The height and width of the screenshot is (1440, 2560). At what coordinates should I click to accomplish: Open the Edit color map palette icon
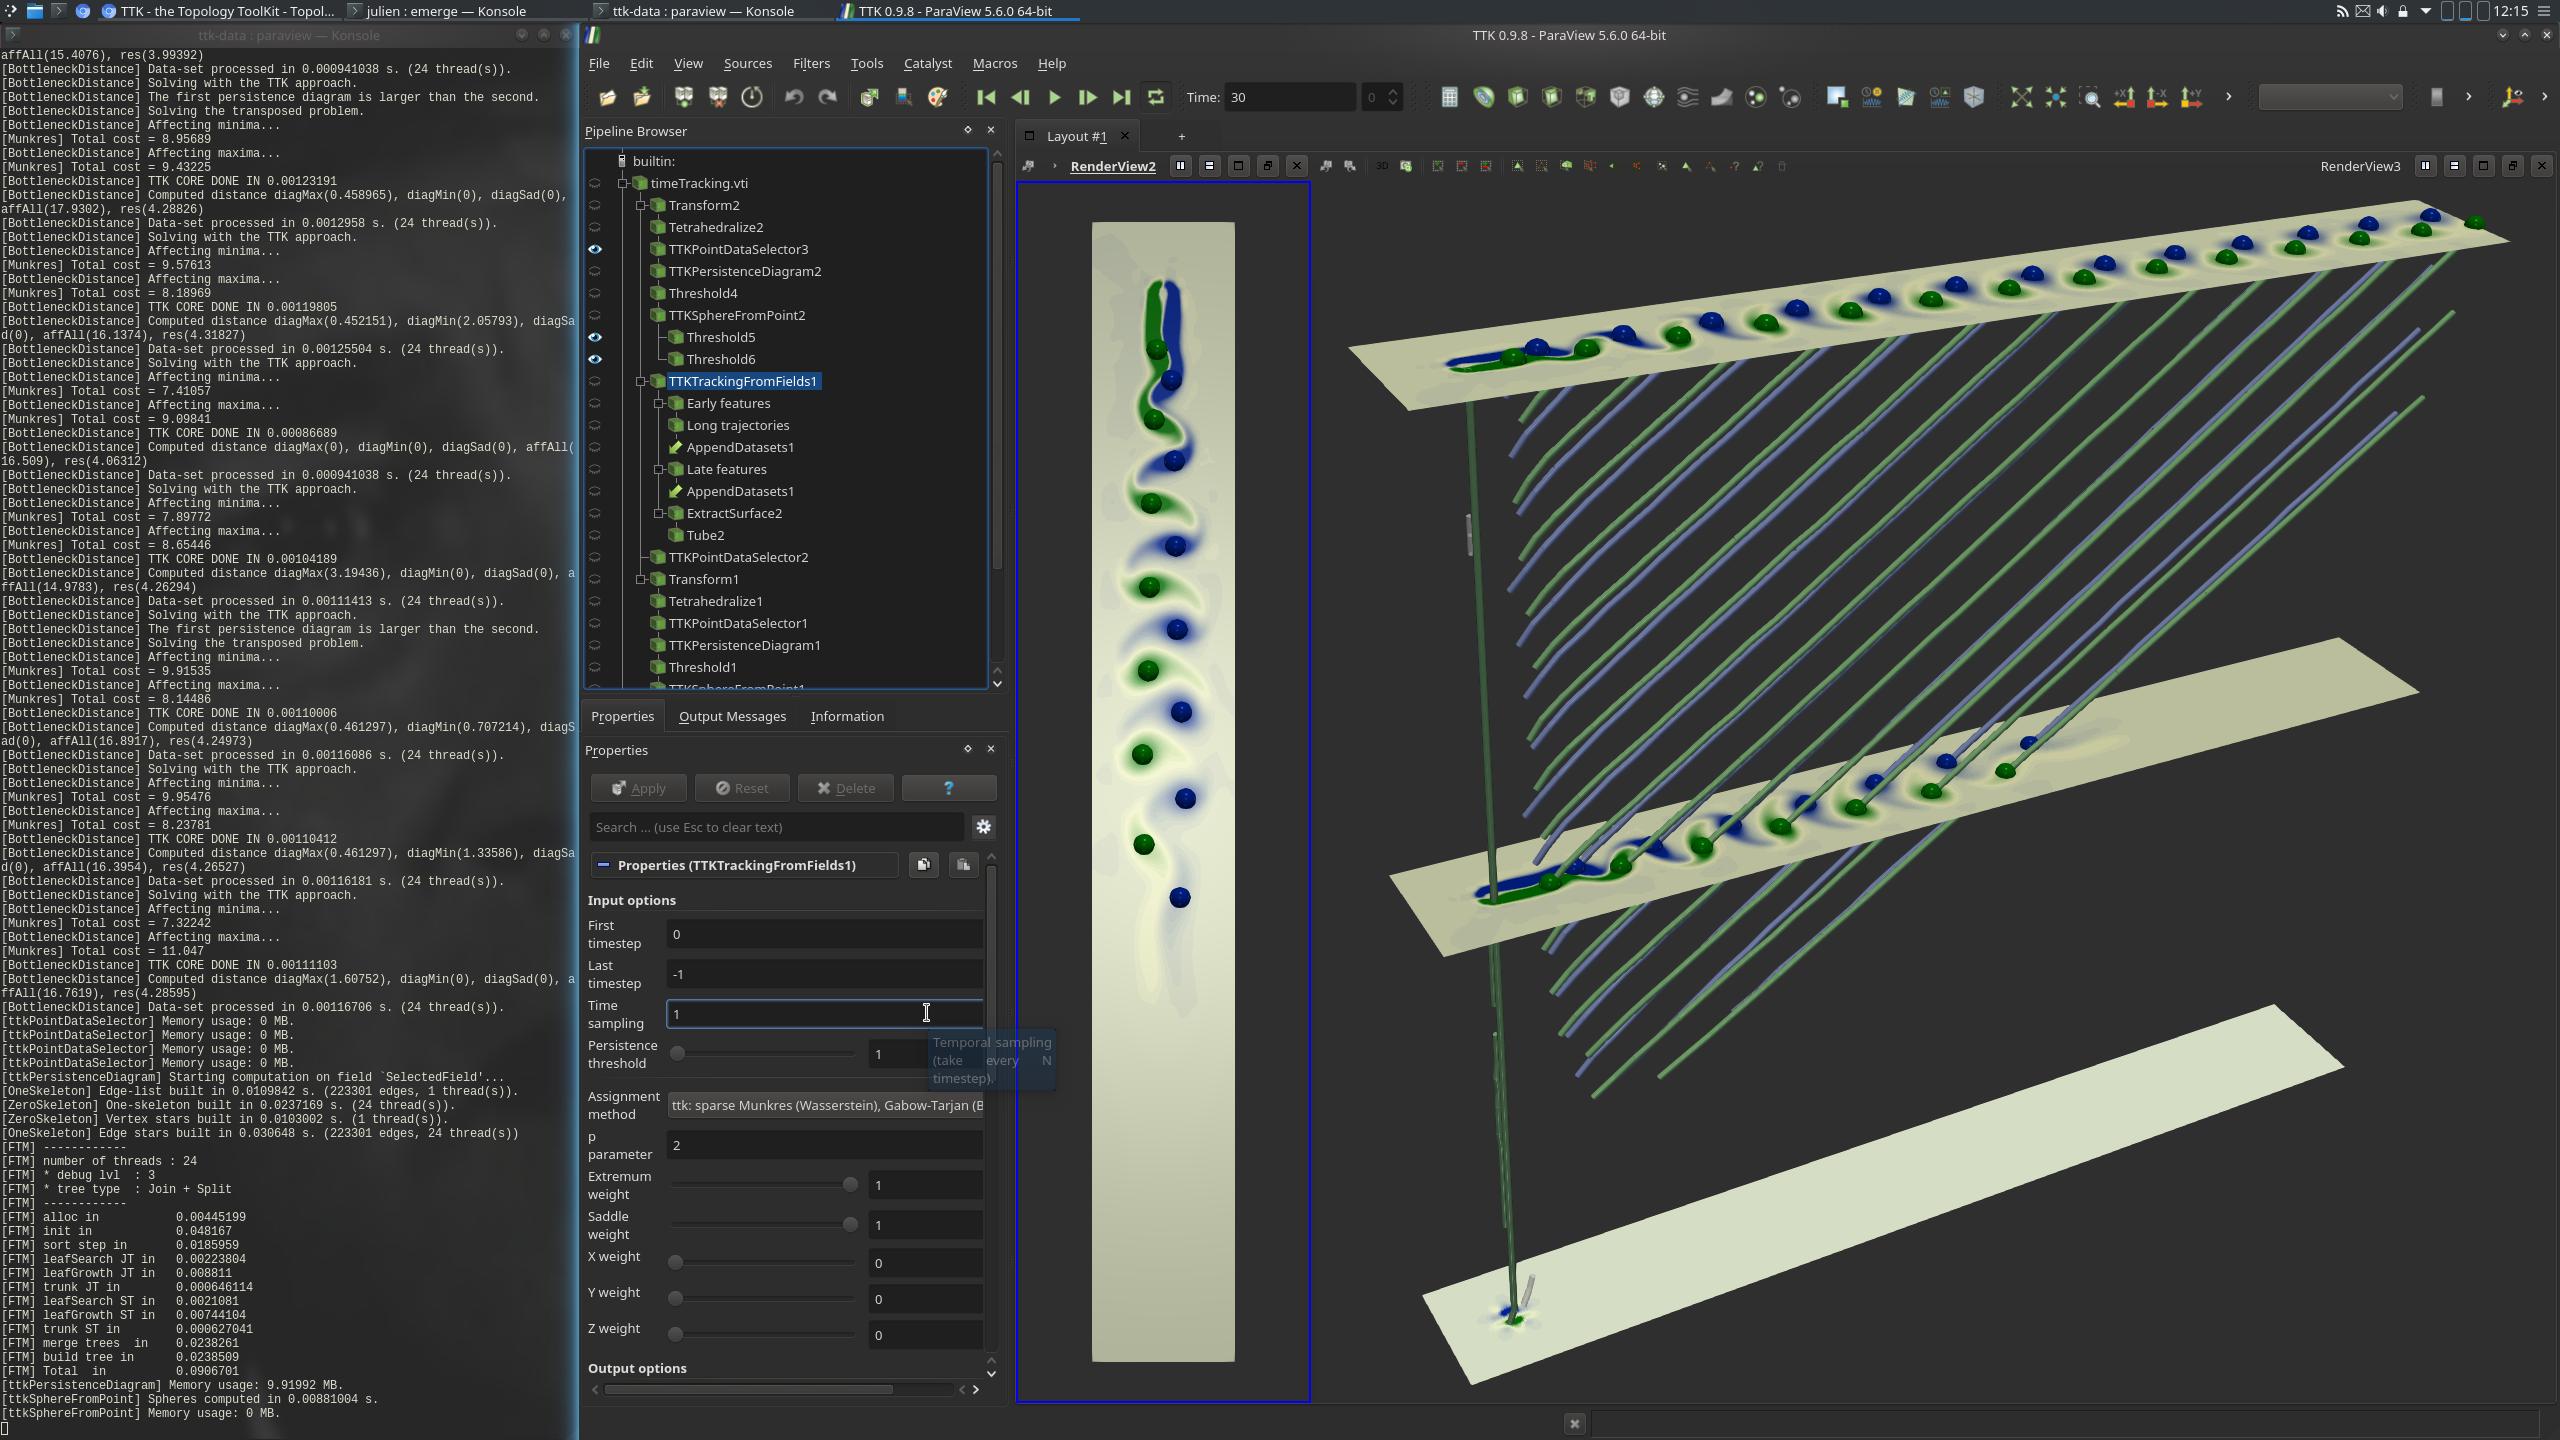pyautogui.click(x=937, y=97)
